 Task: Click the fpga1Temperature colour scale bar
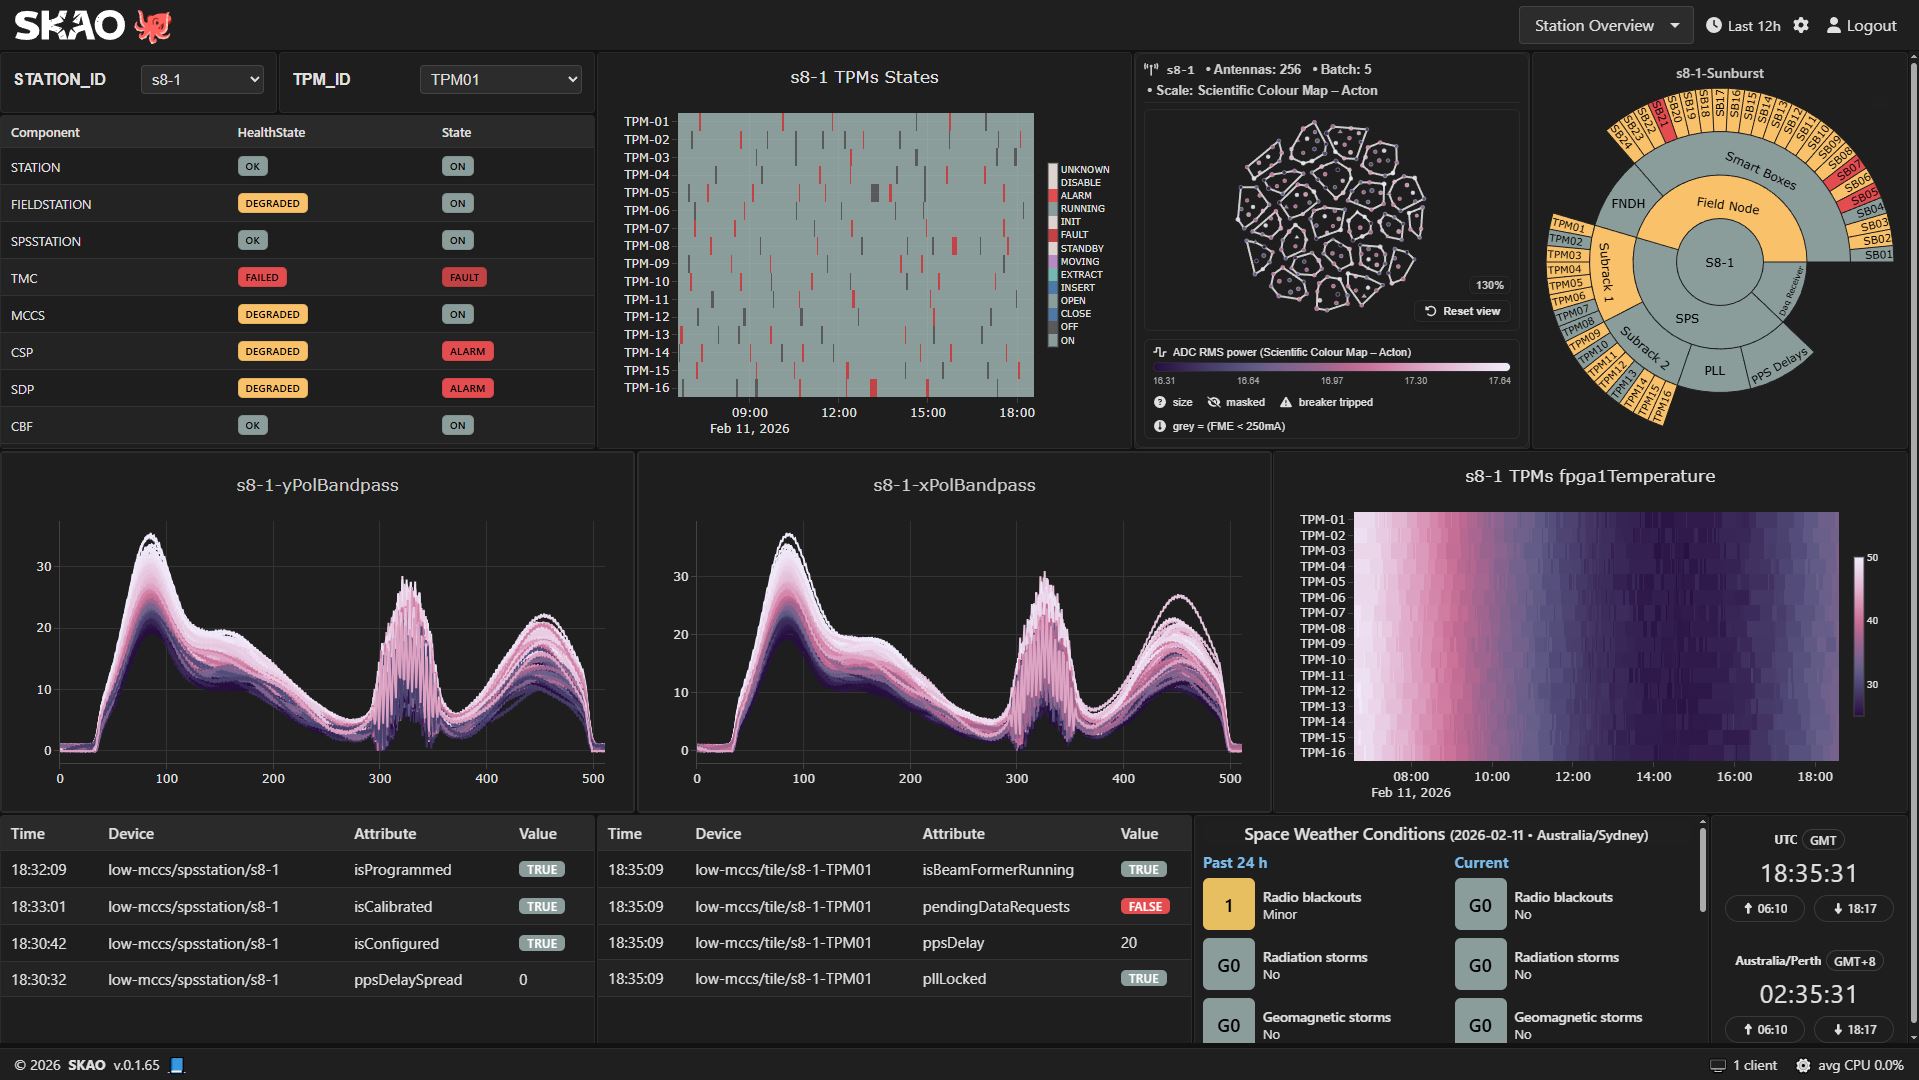point(1858,636)
